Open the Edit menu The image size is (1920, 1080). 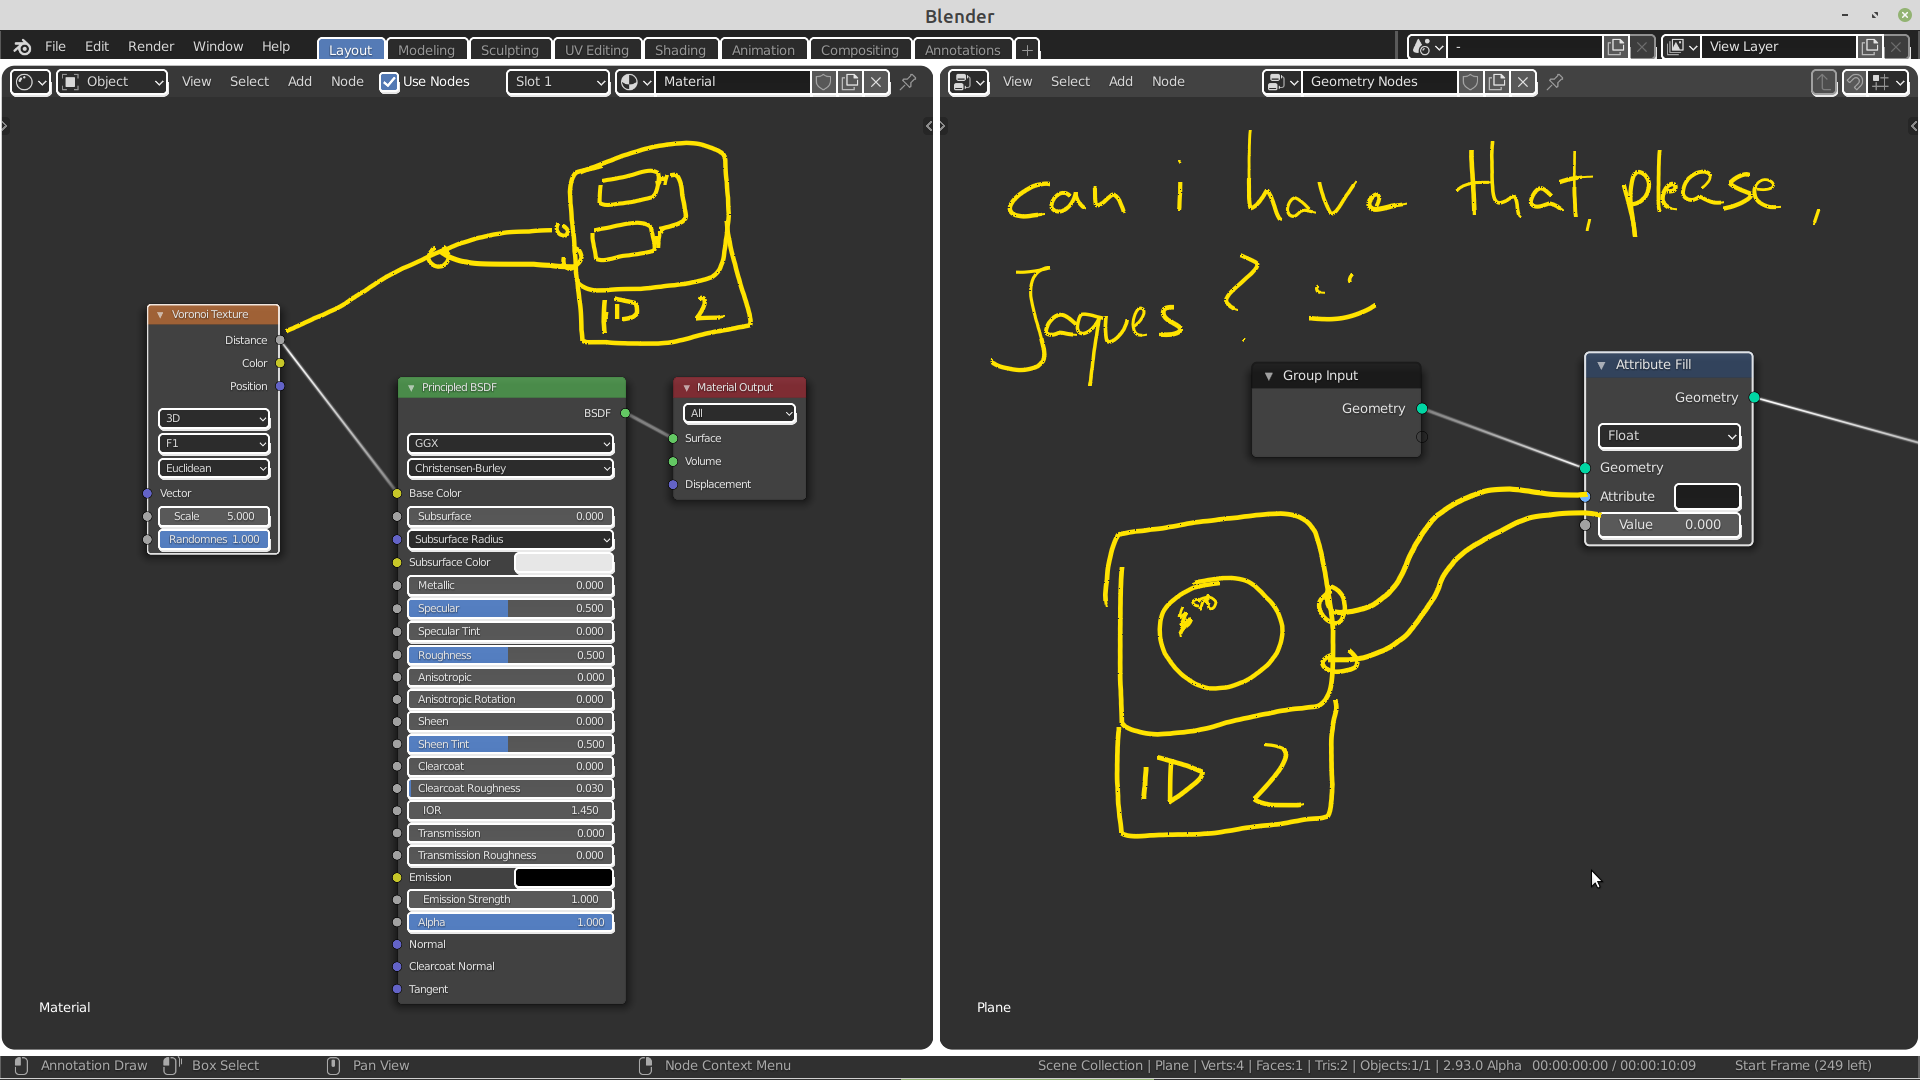pyautogui.click(x=97, y=47)
